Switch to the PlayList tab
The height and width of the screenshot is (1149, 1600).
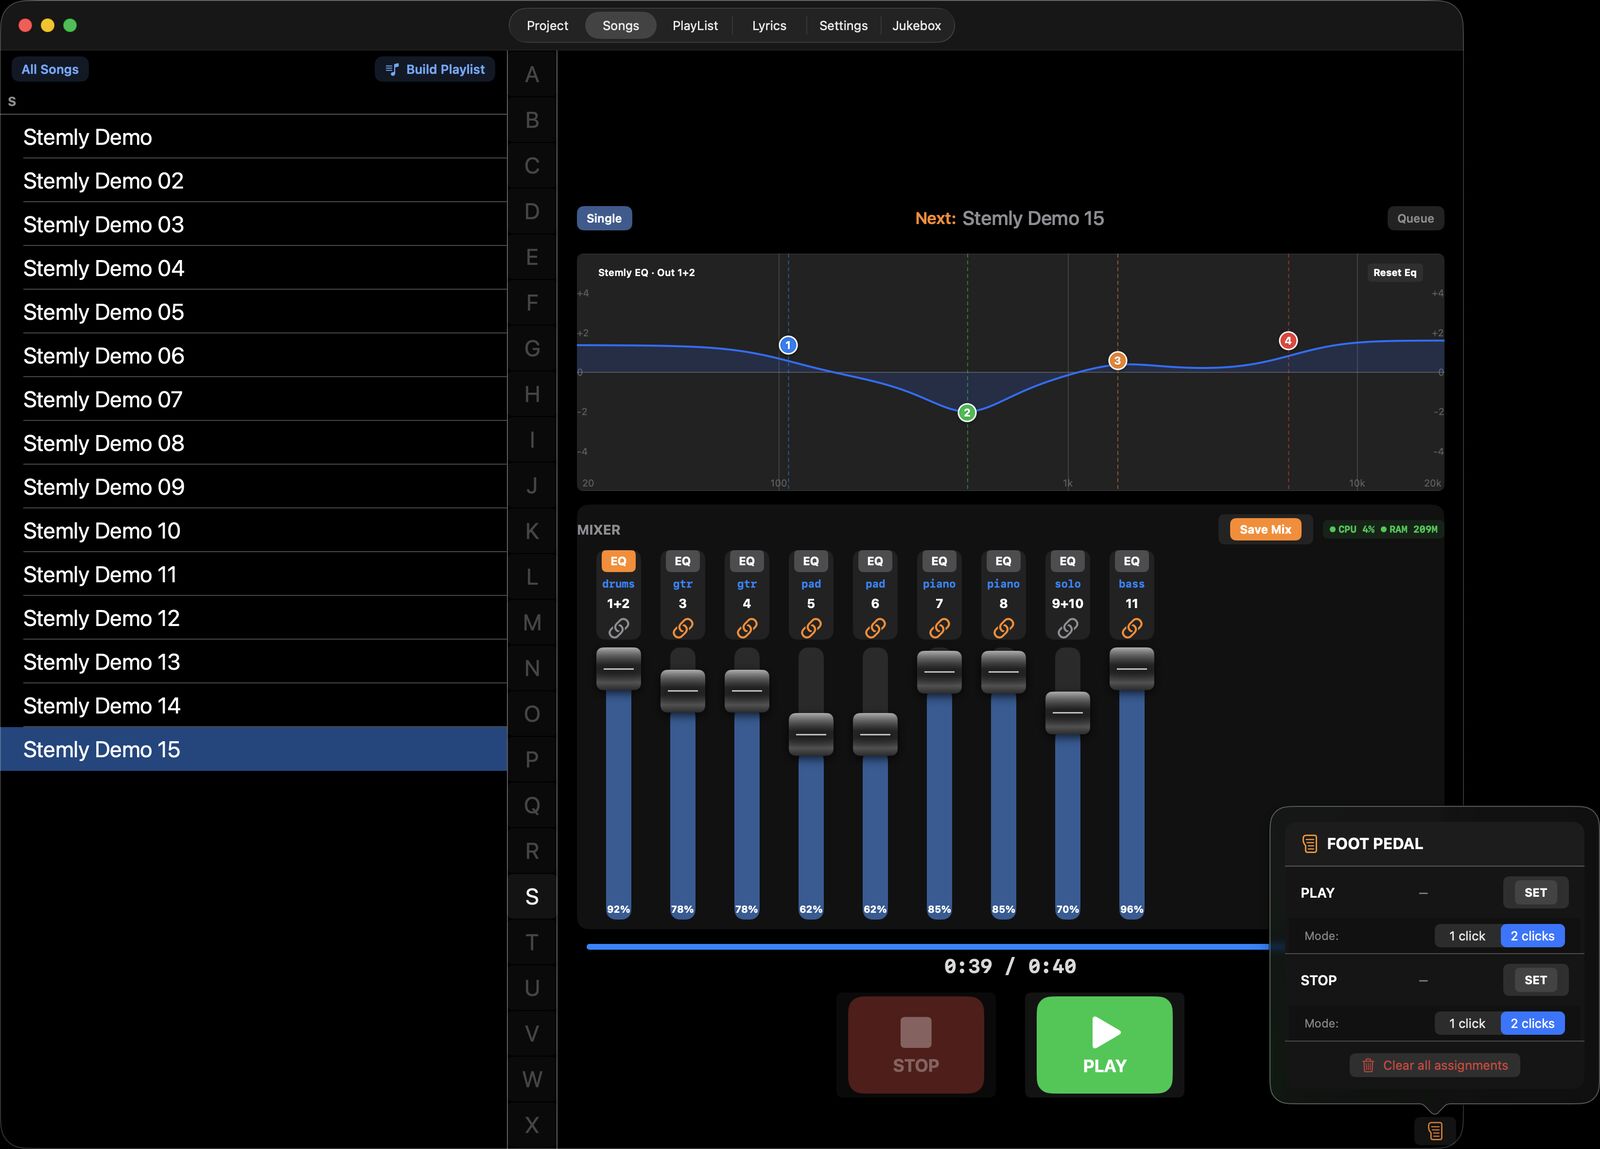coord(695,26)
